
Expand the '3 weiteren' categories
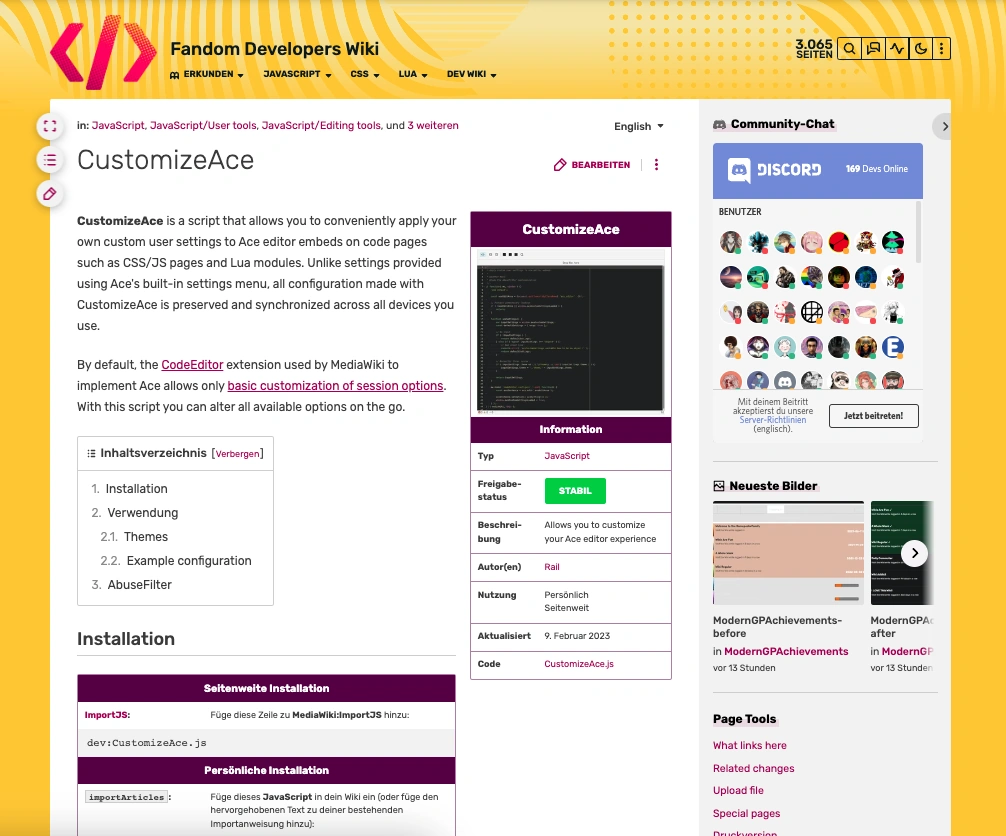[433, 126]
